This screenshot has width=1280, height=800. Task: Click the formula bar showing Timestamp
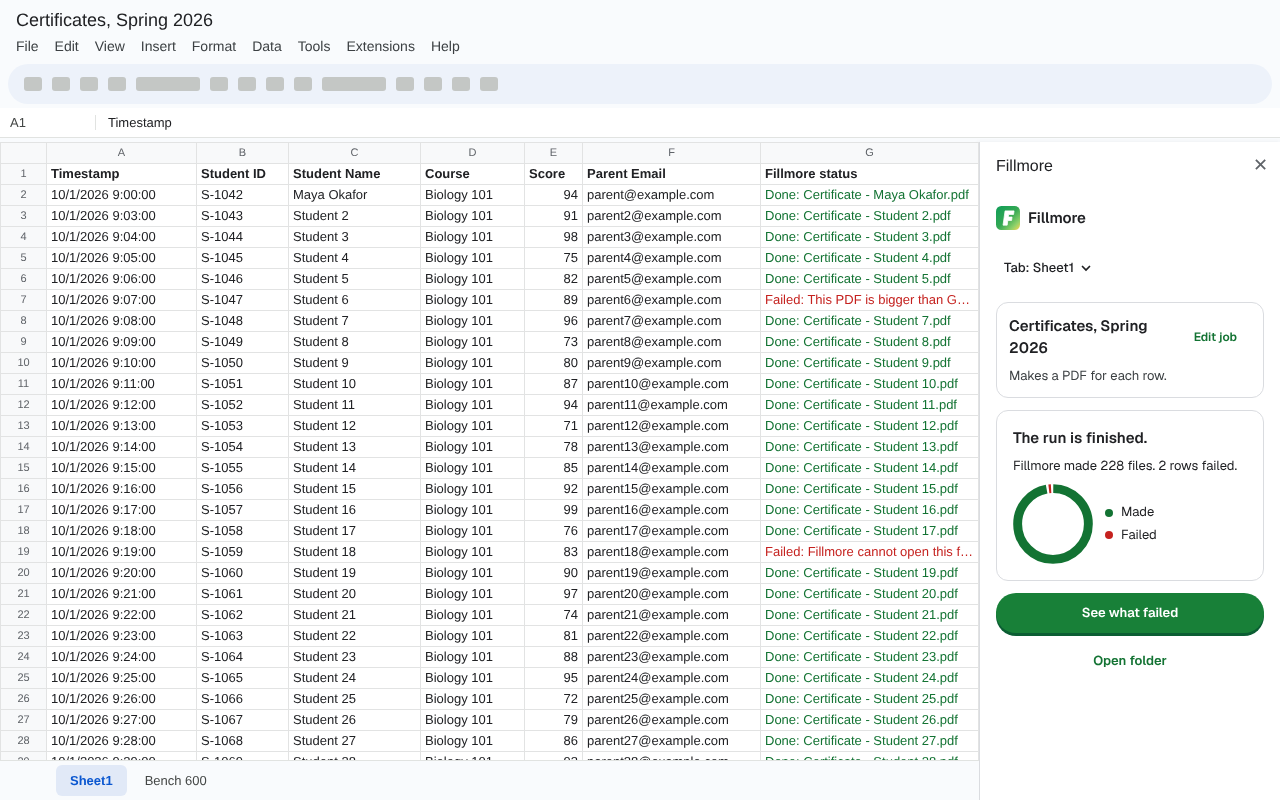pyautogui.click(x=688, y=122)
